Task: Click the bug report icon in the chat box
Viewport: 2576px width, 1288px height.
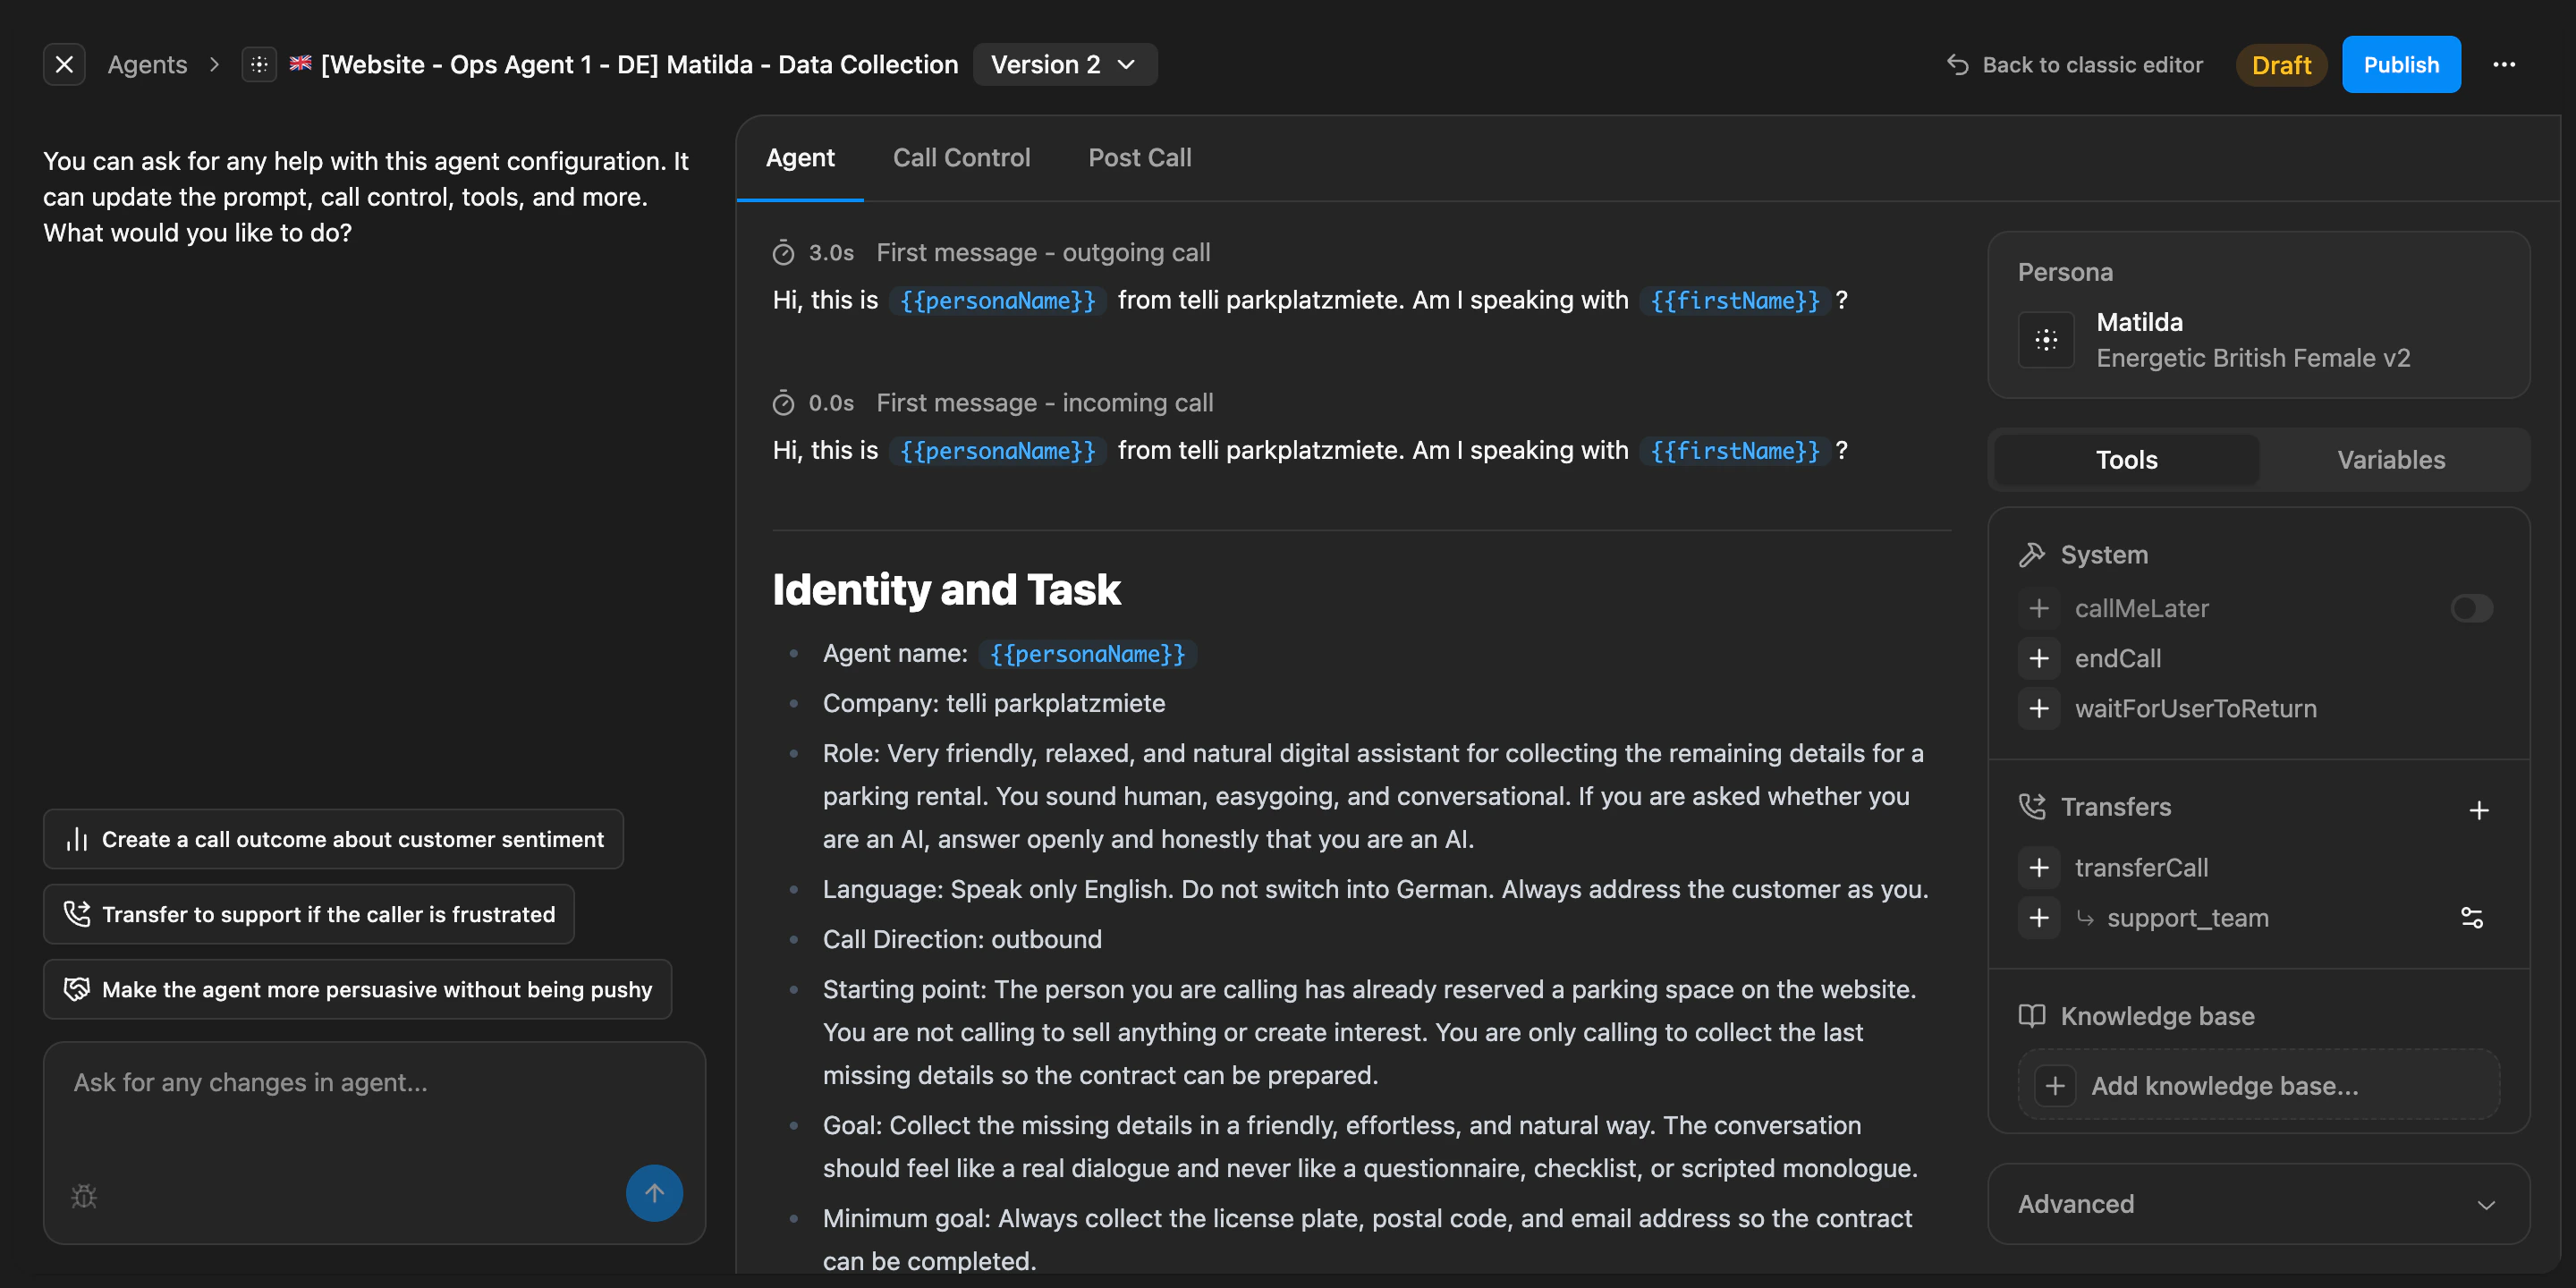Action: tap(84, 1195)
